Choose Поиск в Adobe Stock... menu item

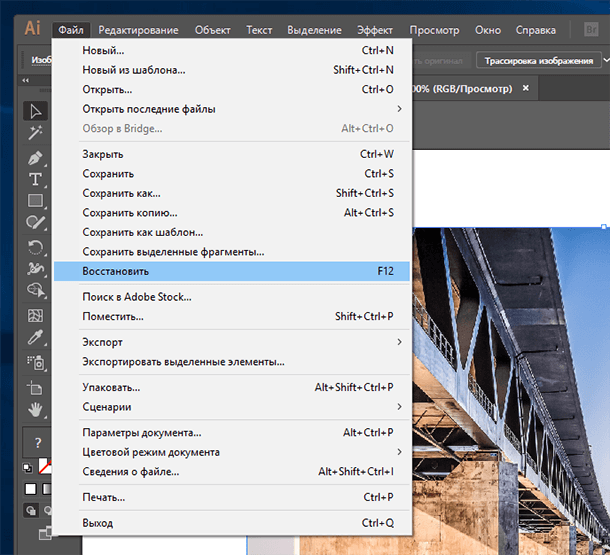click(x=232, y=297)
